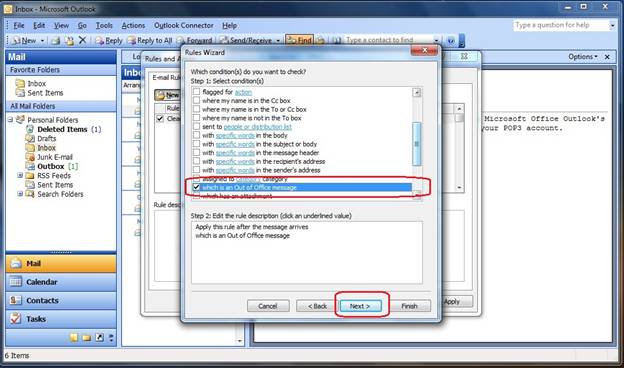Image resolution: width=624 pixels, height=368 pixels.
Task: Click the conditions list scrollbar thumb
Action: coord(417,144)
